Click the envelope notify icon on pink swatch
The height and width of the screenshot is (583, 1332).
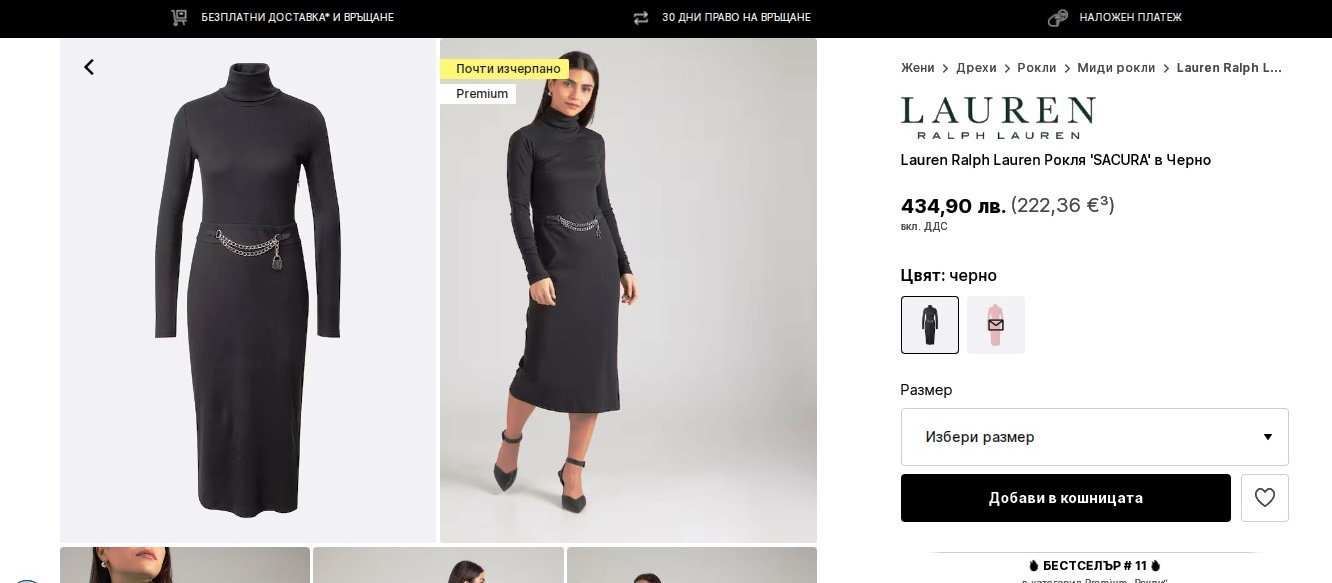coord(995,325)
